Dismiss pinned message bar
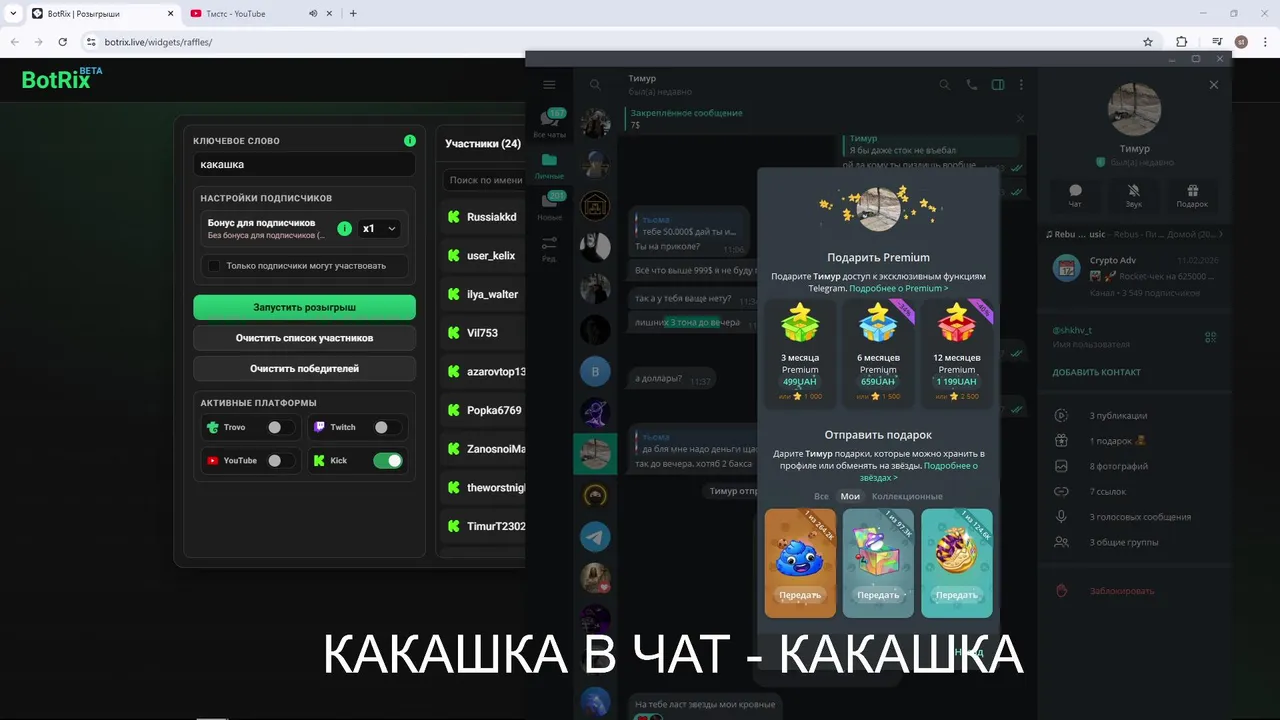The width and height of the screenshot is (1280, 720). pyautogui.click(x=1020, y=118)
